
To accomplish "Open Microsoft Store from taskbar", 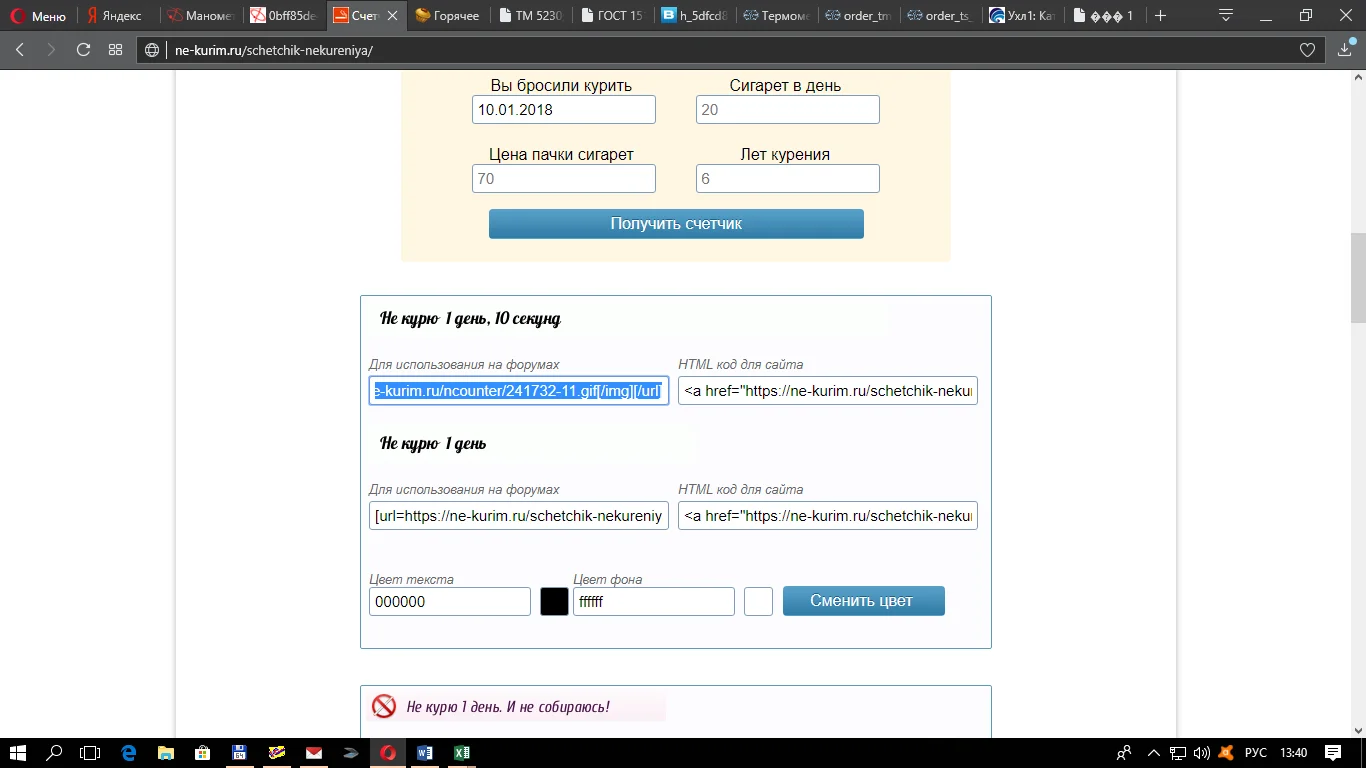I will coord(202,753).
